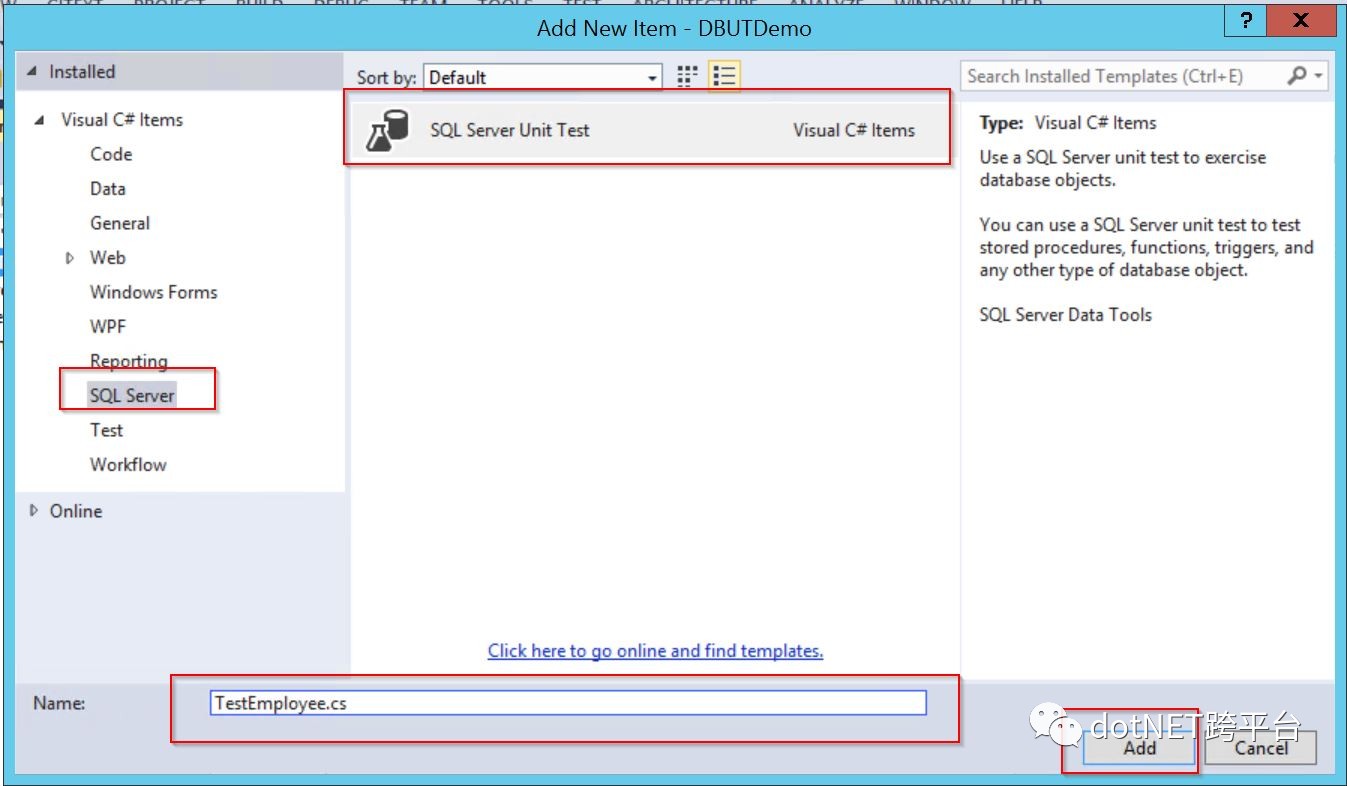1347x786 pixels.
Task: Select the Installed templates heading
Action: (x=82, y=72)
